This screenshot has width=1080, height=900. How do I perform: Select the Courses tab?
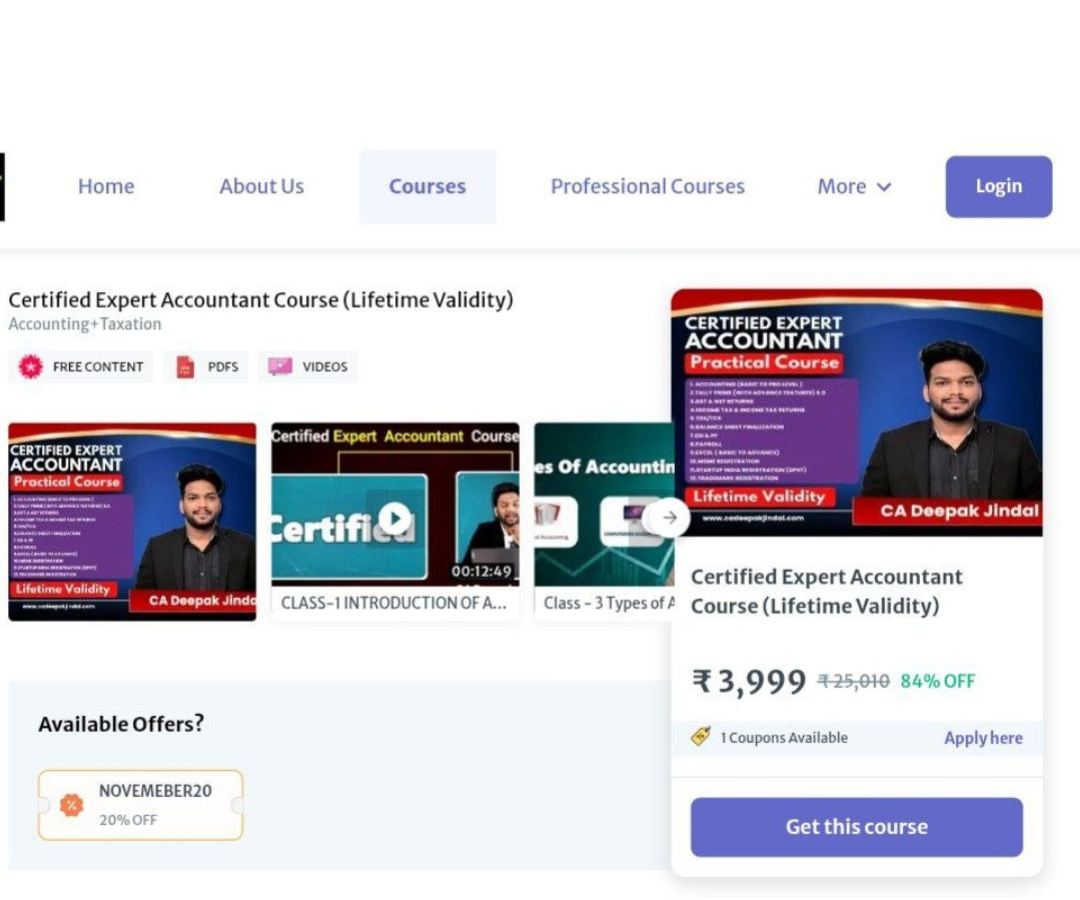[x=427, y=187]
